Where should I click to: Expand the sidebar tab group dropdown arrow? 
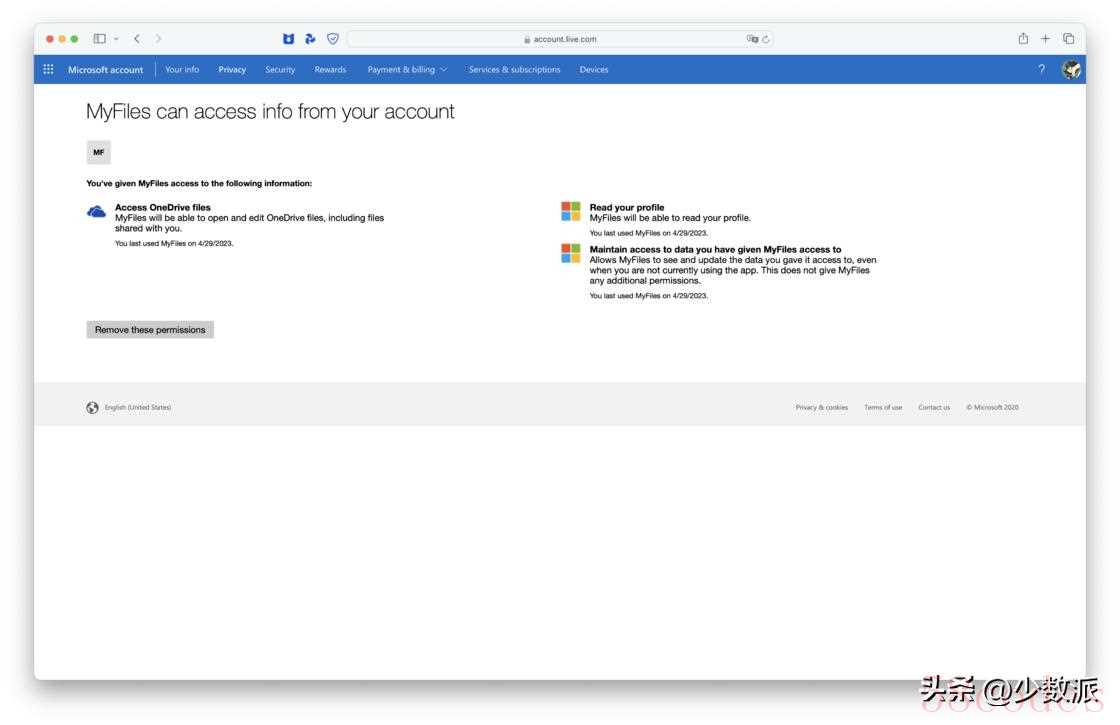116,39
